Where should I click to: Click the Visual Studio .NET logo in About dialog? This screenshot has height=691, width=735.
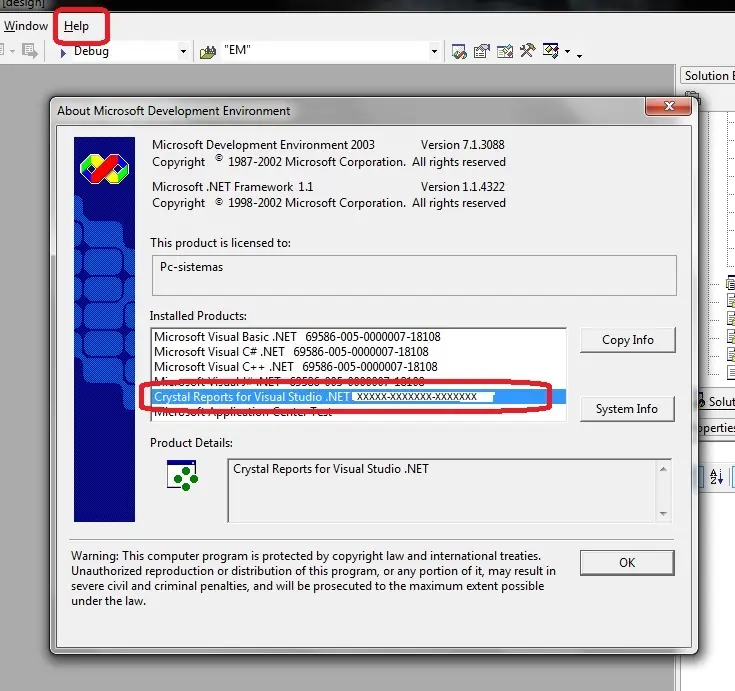pyautogui.click(x=104, y=168)
